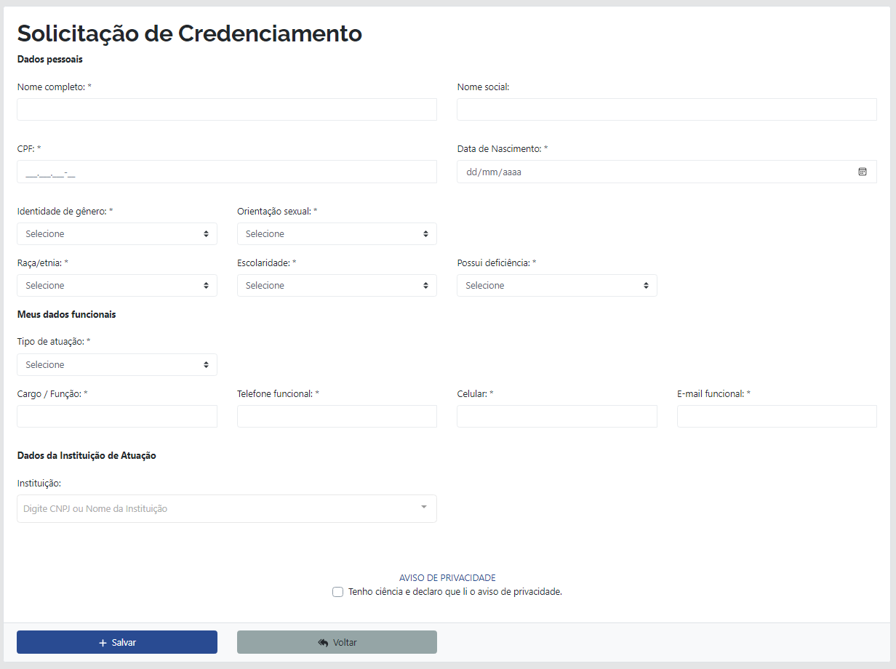Open the Escolaridade dropdown
896x669 pixels.
[336, 285]
